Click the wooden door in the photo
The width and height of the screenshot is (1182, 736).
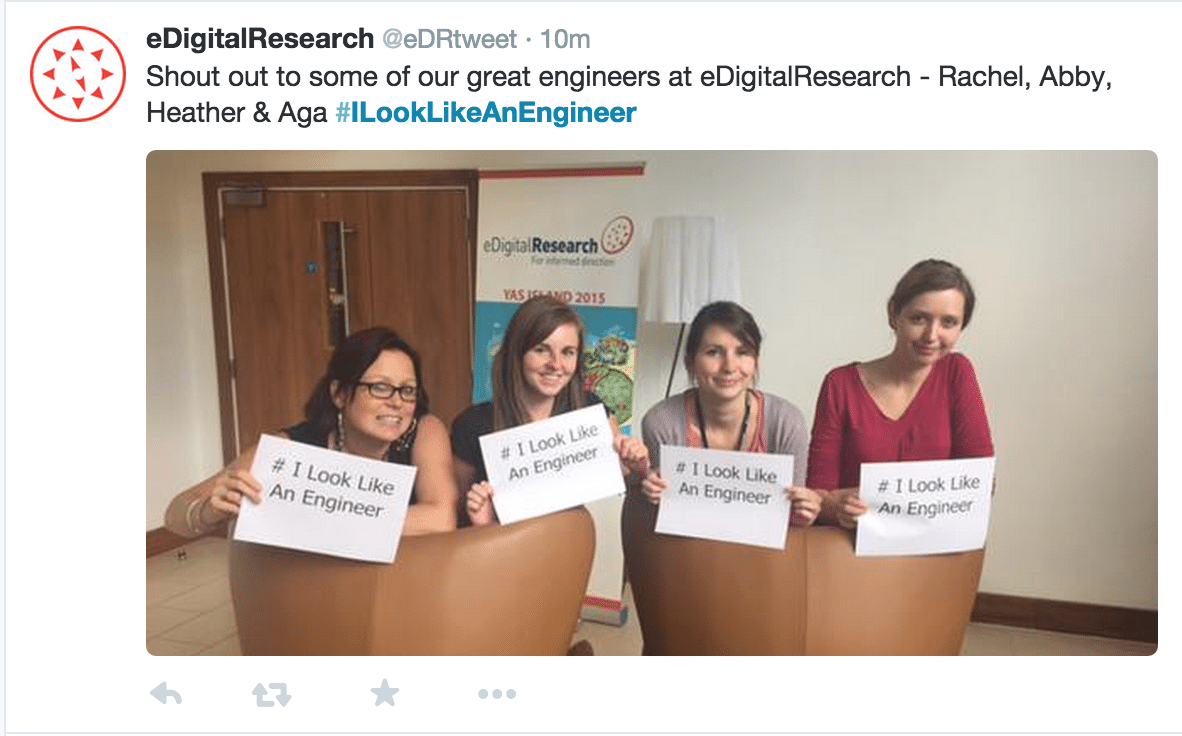pyautogui.click(x=341, y=294)
